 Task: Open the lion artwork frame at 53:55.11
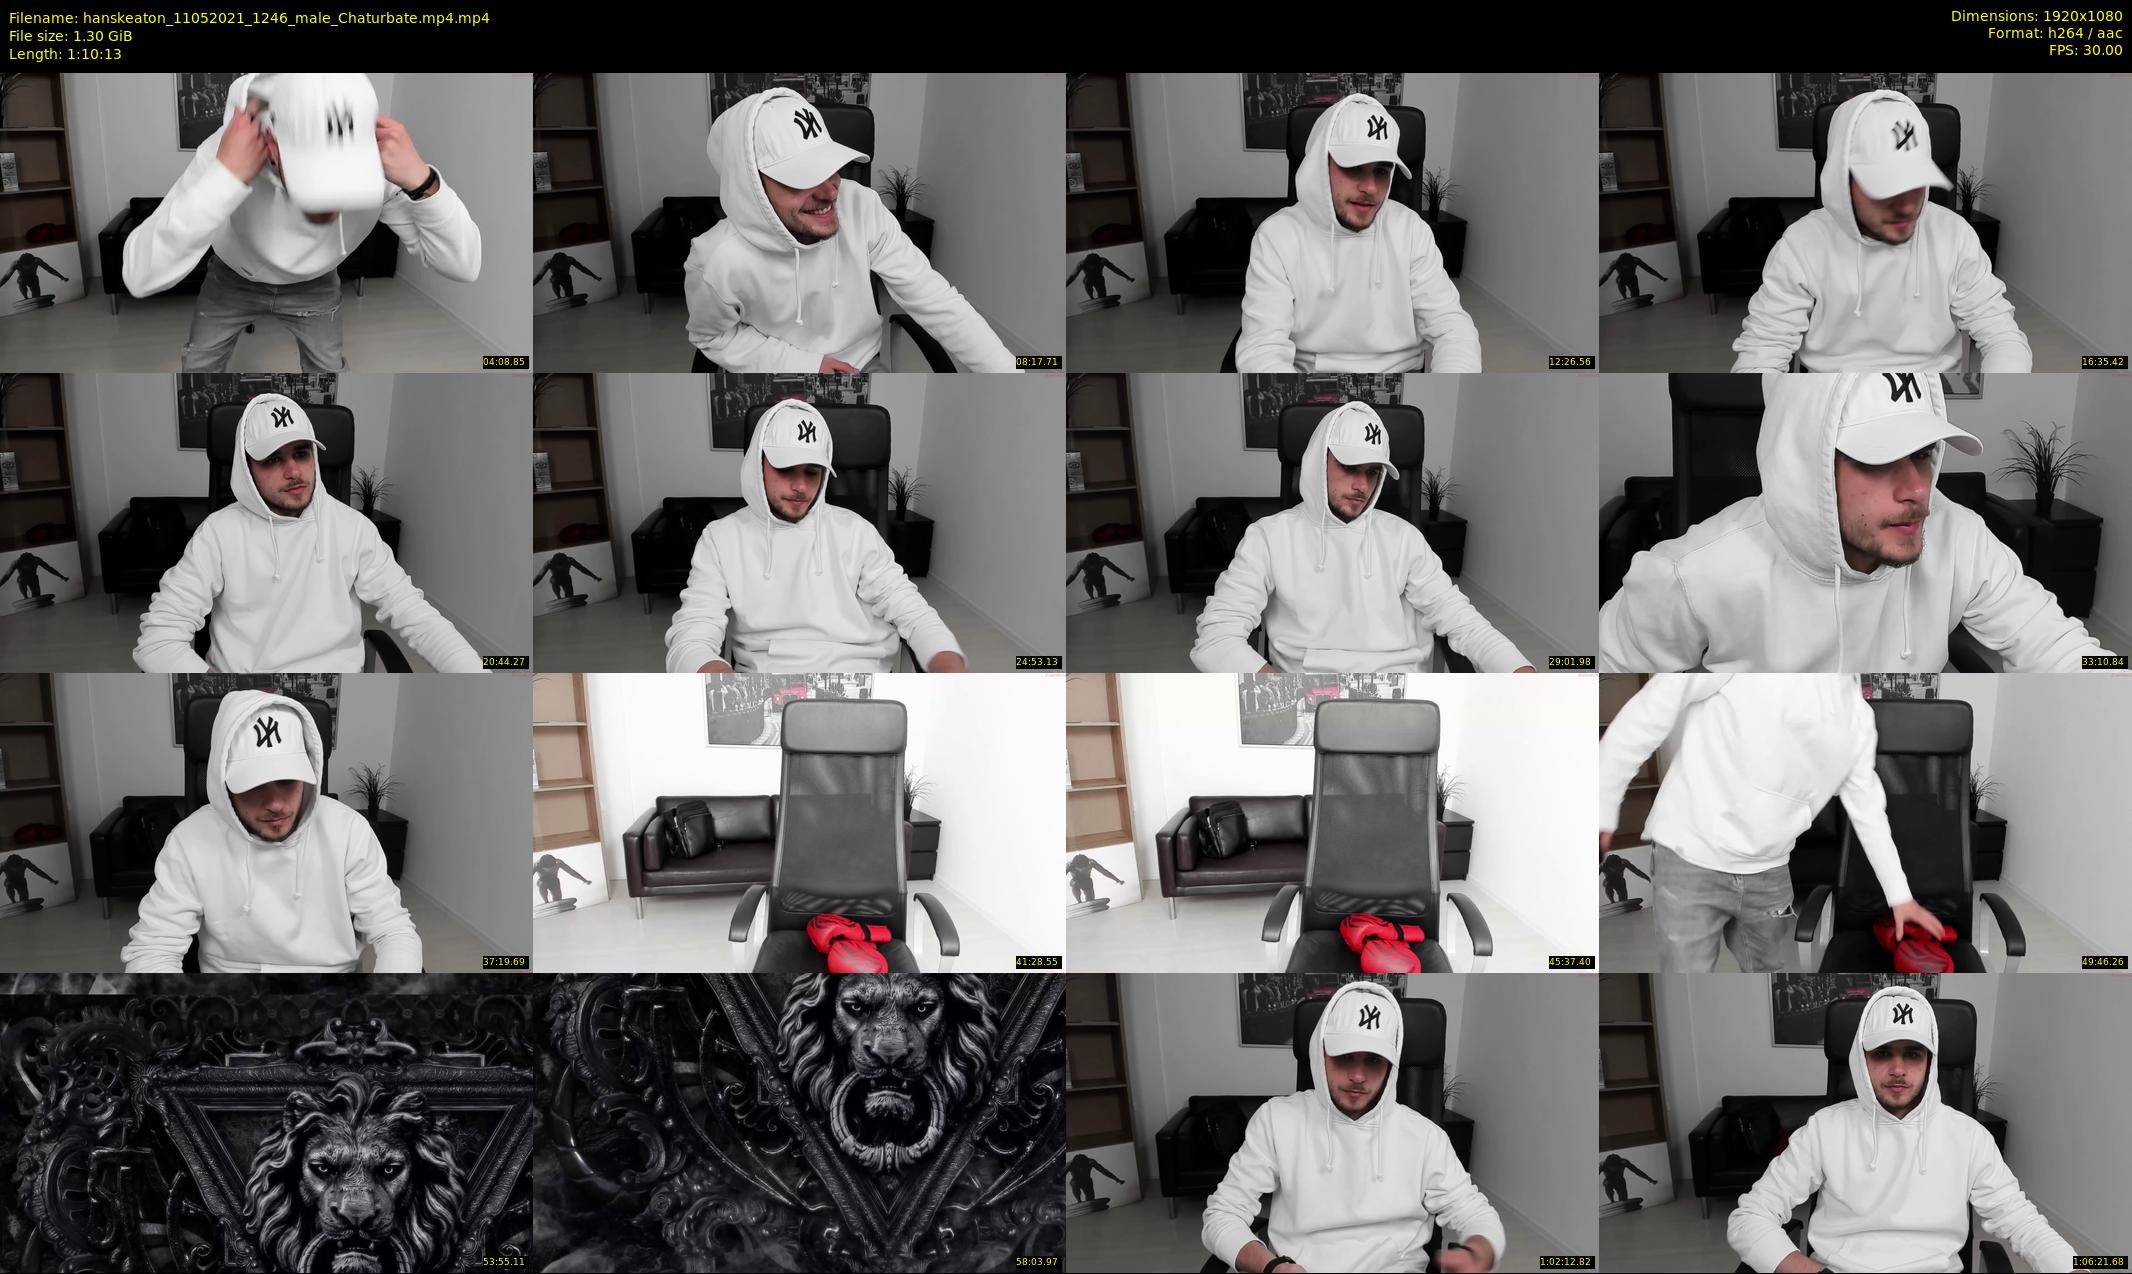tap(266, 1122)
